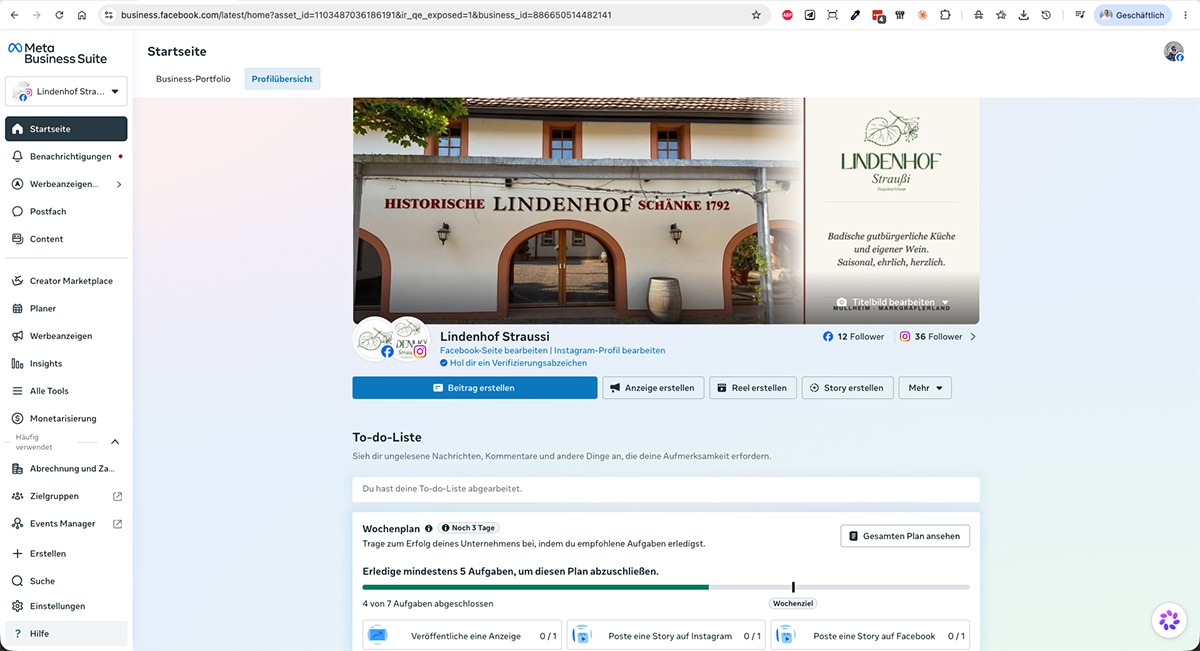Click the browser address bar
1200x651 pixels.
tap(435, 15)
